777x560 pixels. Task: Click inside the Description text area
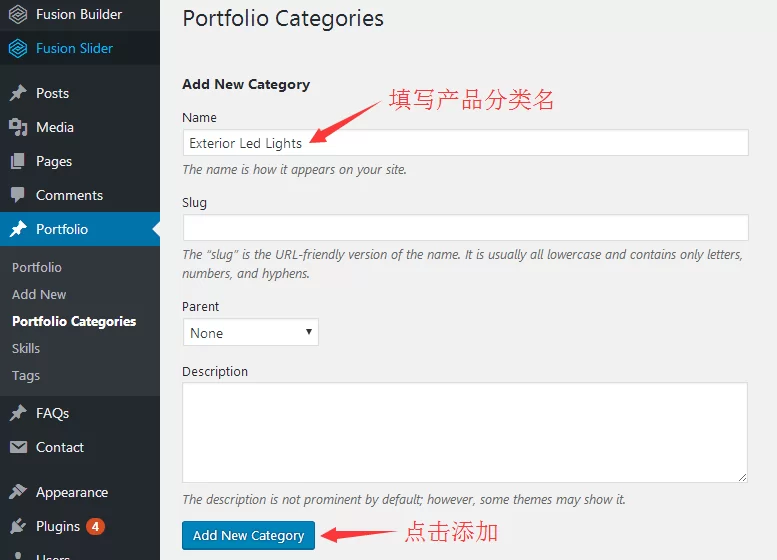(x=465, y=432)
